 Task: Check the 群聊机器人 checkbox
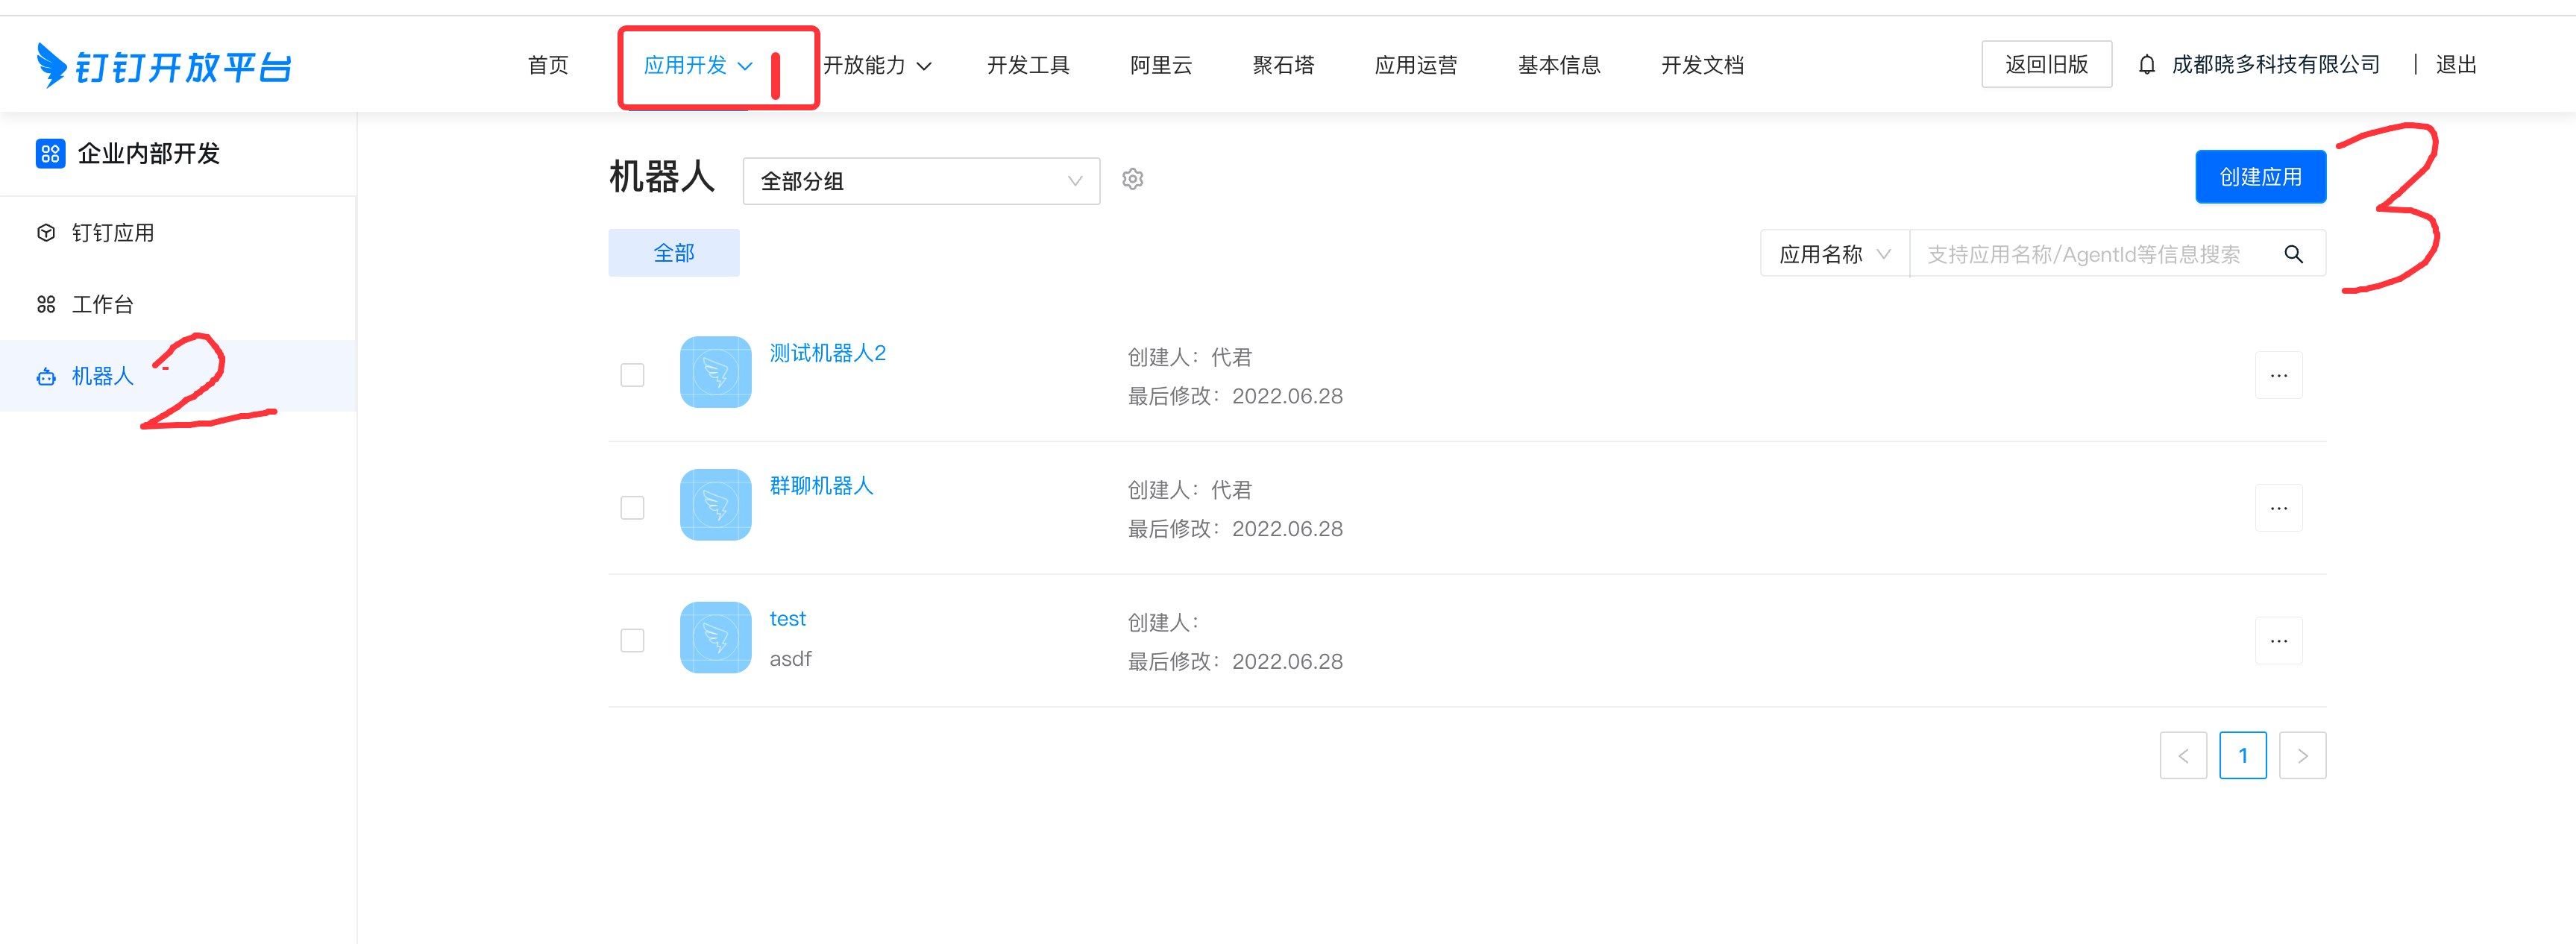632,508
